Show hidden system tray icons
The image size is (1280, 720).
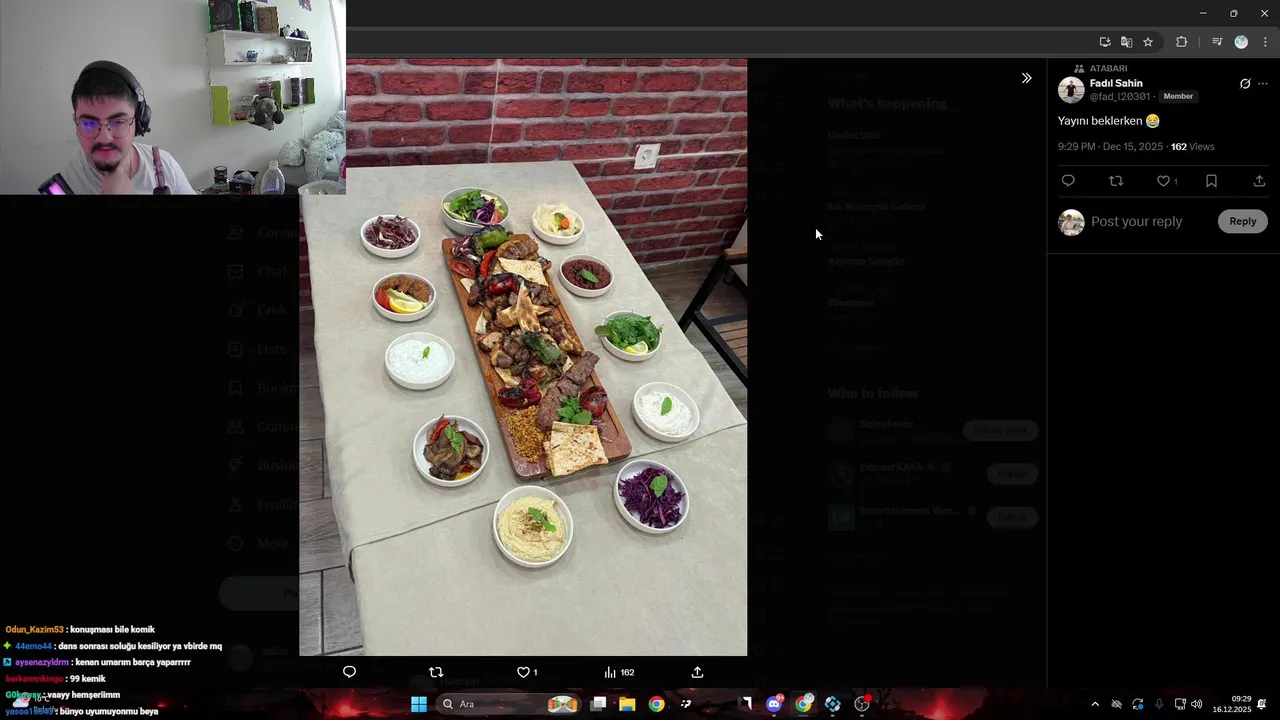[x=1095, y=704]
